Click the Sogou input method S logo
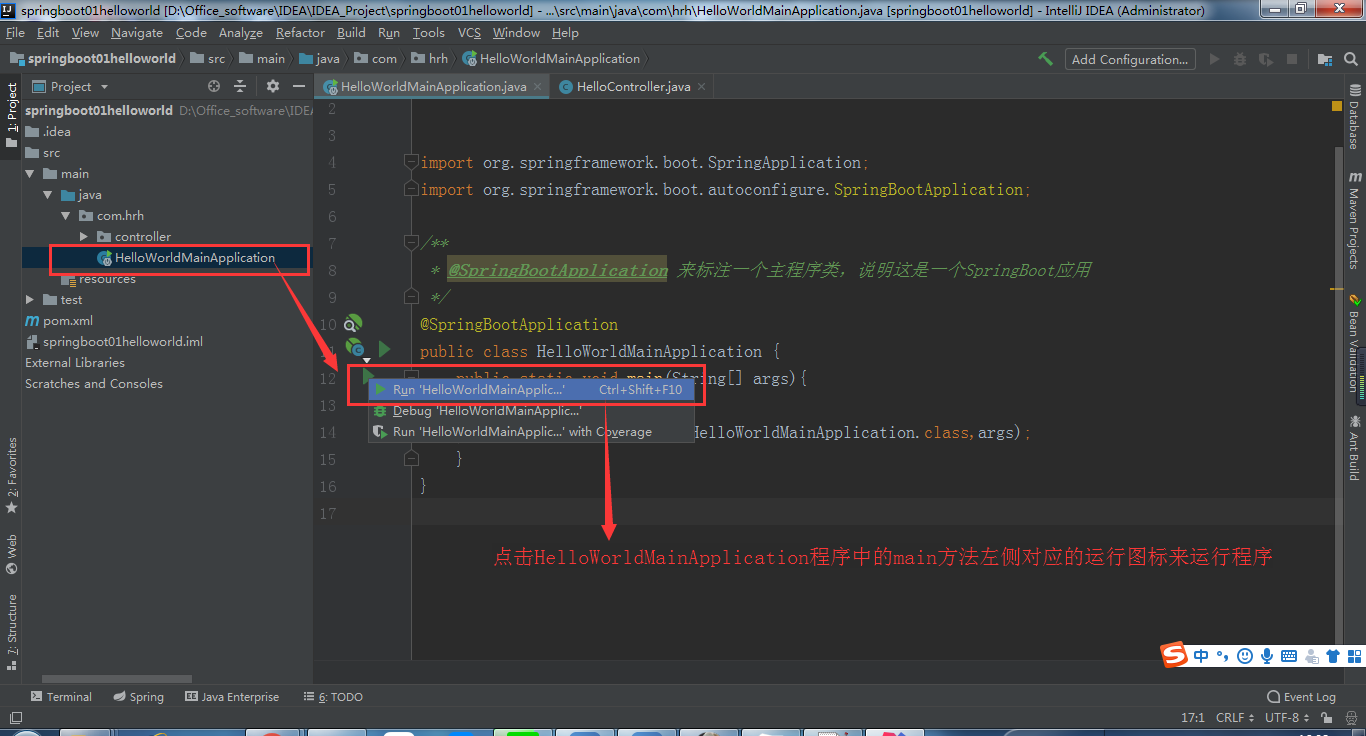Viewport: 1366px width, 736px height. coord(1174,656)
